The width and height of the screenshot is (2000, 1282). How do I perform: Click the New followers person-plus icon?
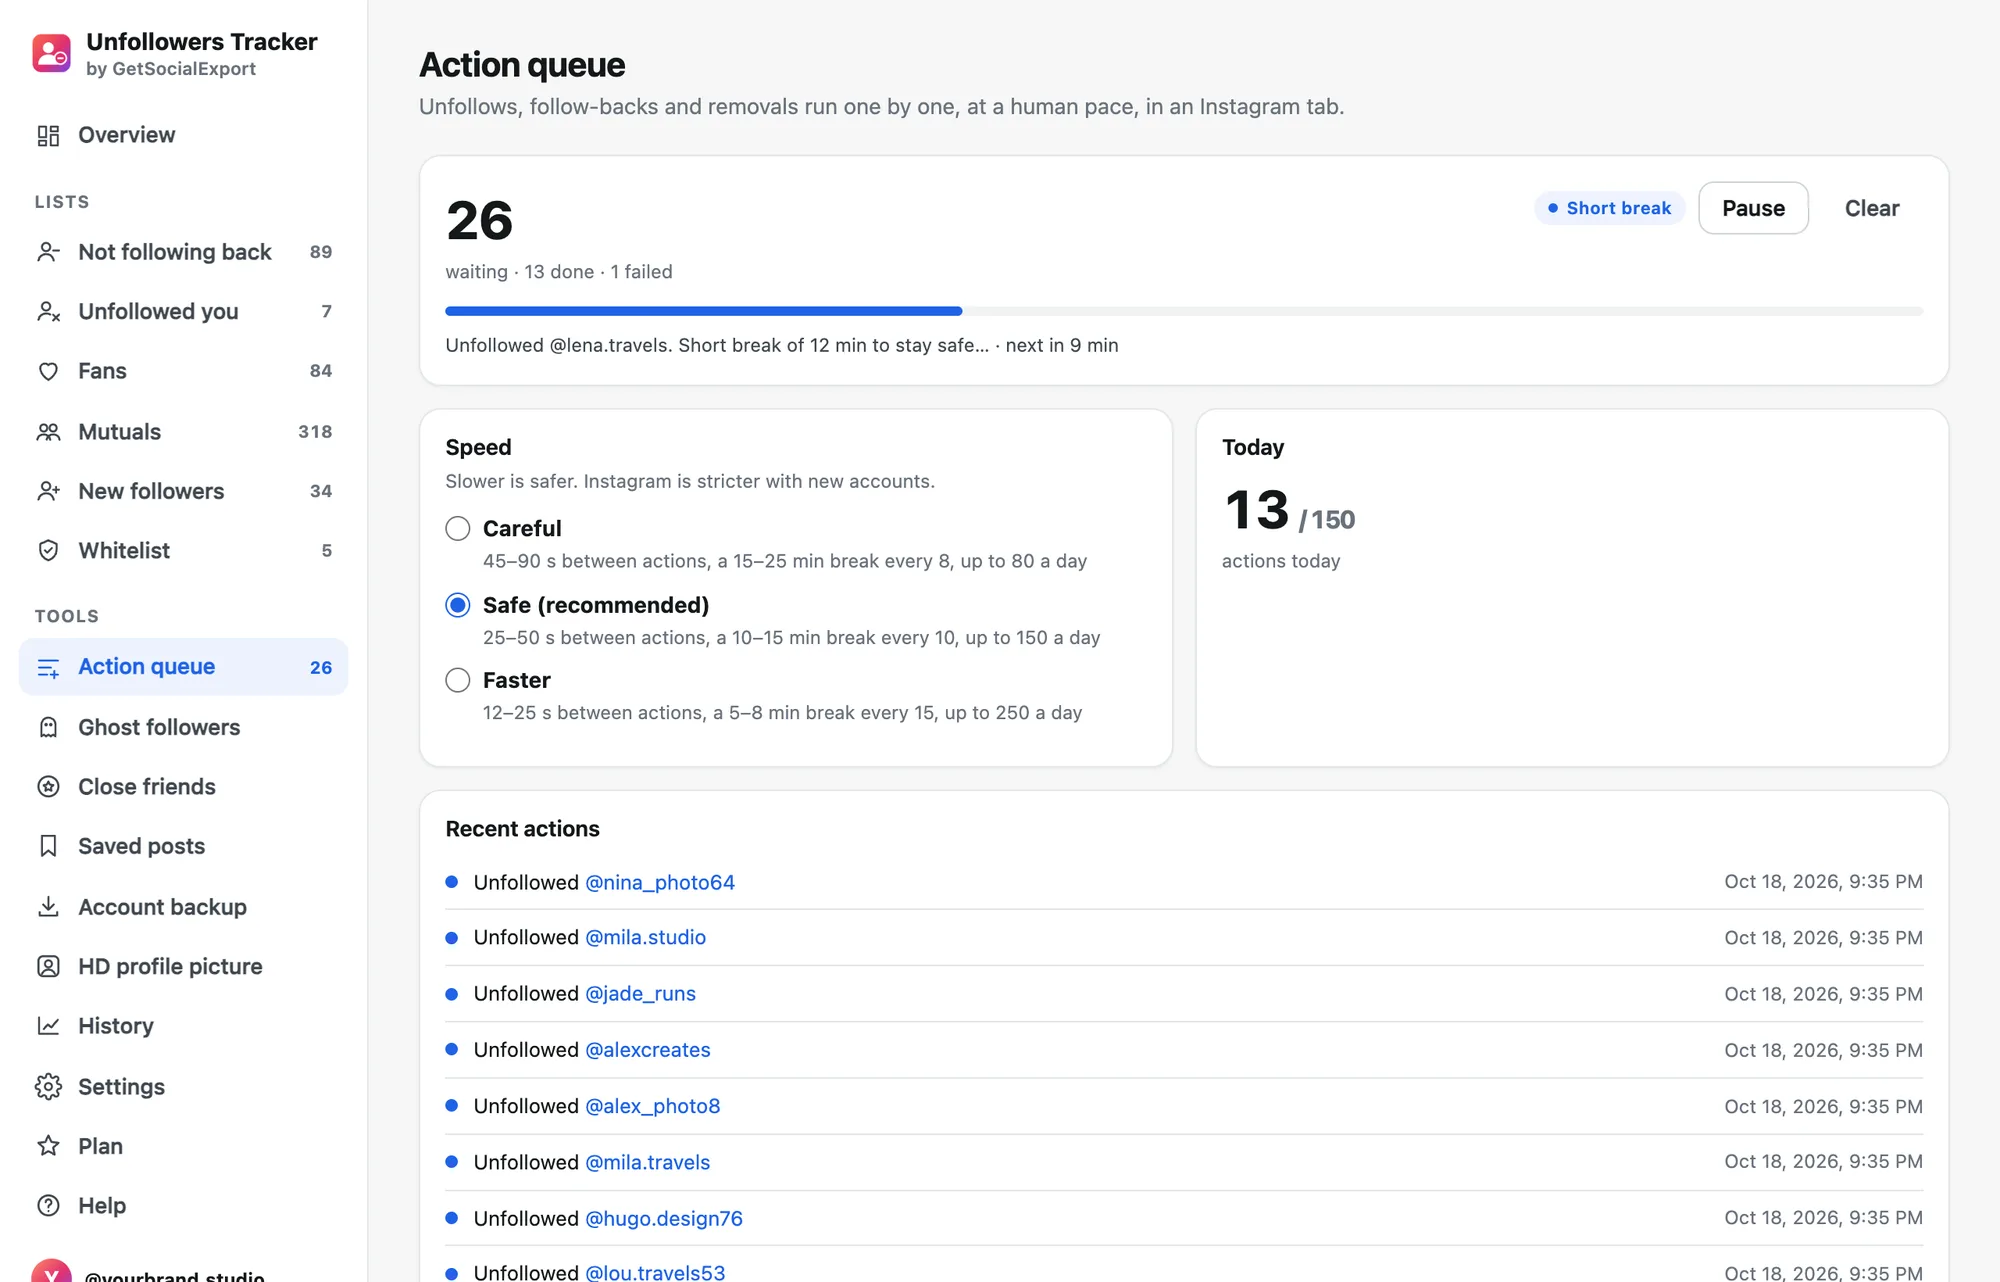coord(48,491)
